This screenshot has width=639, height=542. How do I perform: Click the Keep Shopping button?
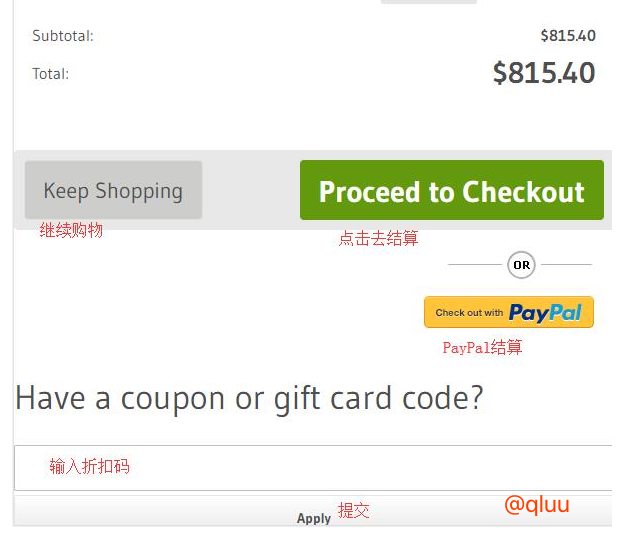click(113, 191)
